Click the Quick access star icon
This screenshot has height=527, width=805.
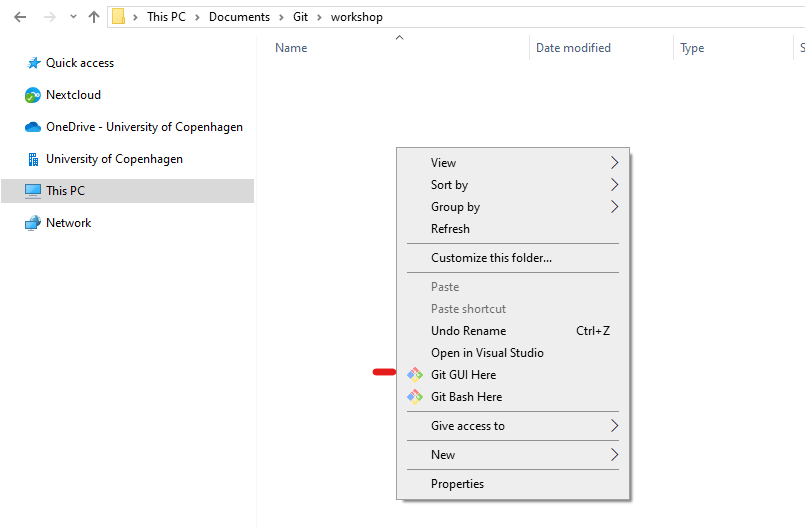33,63
